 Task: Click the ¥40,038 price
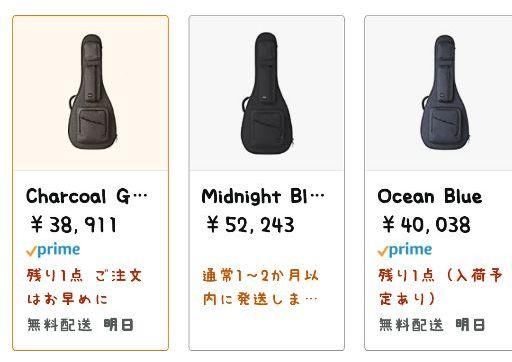[x=426, y=224]
